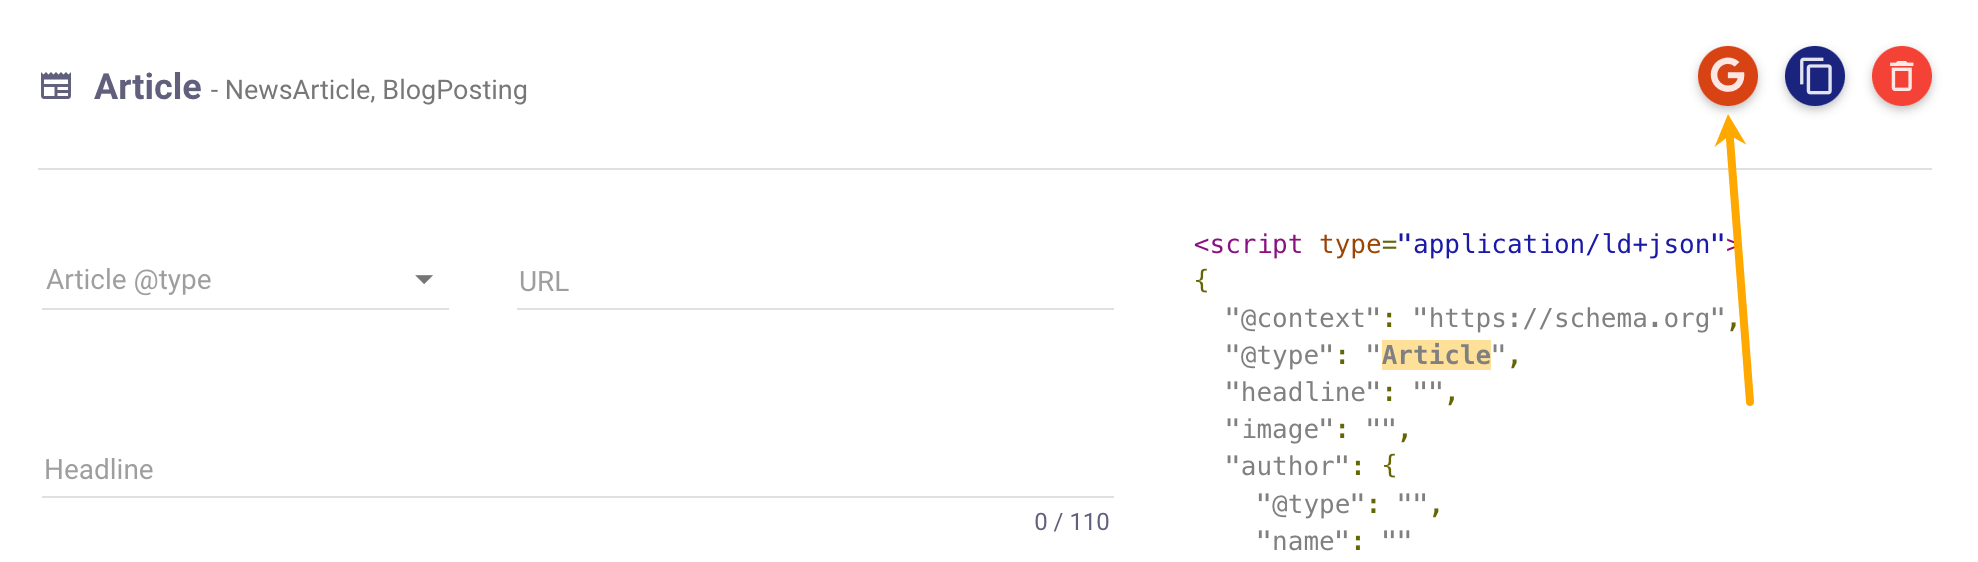Screen dimensions: 1978x562
Task: Click the Article schema icon beside the heading
Action: point(56,87)
